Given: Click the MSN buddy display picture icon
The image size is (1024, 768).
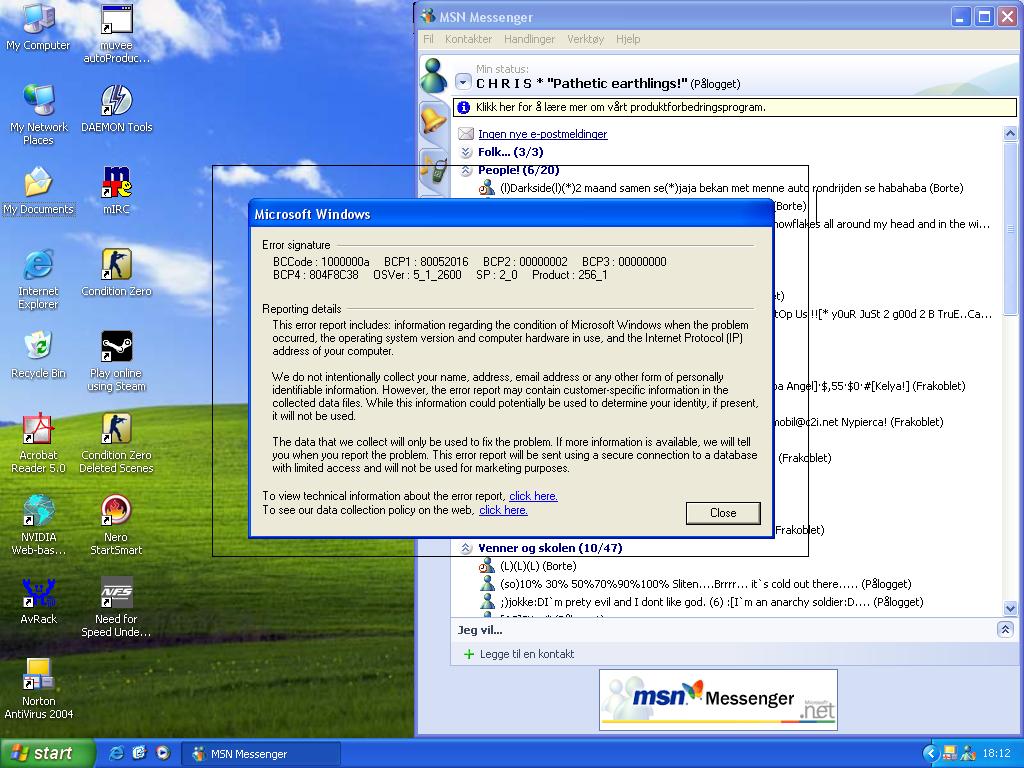Looking at the screenshot, I should point(433,76).
